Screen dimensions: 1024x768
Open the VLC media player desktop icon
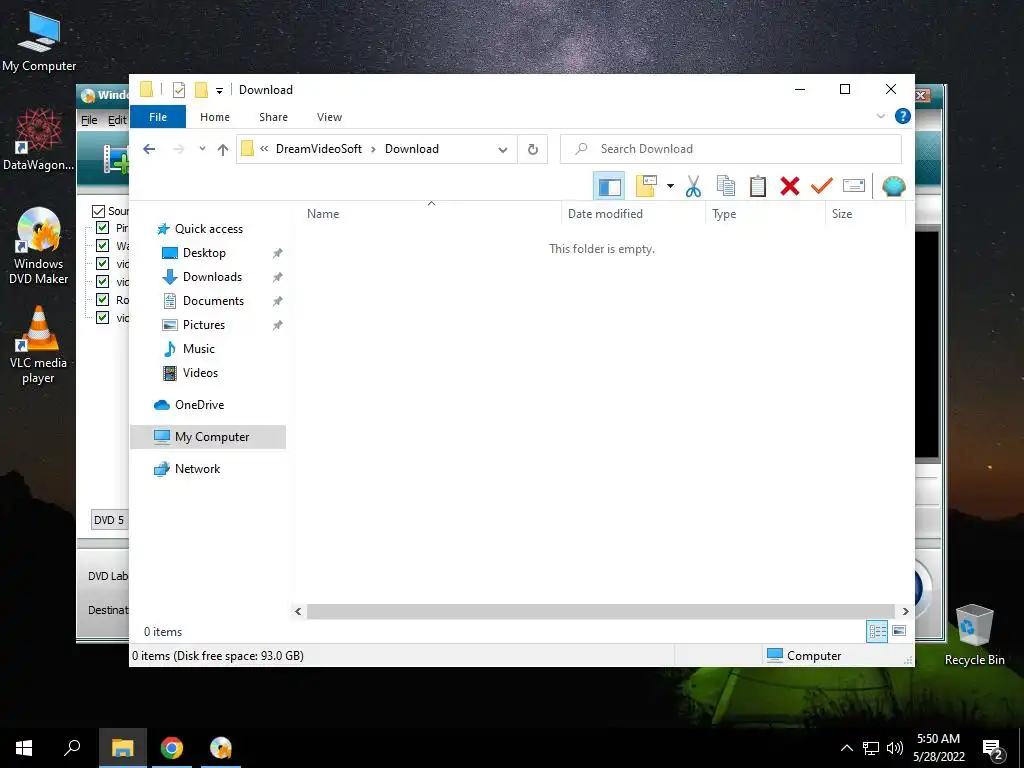[39, 345]
